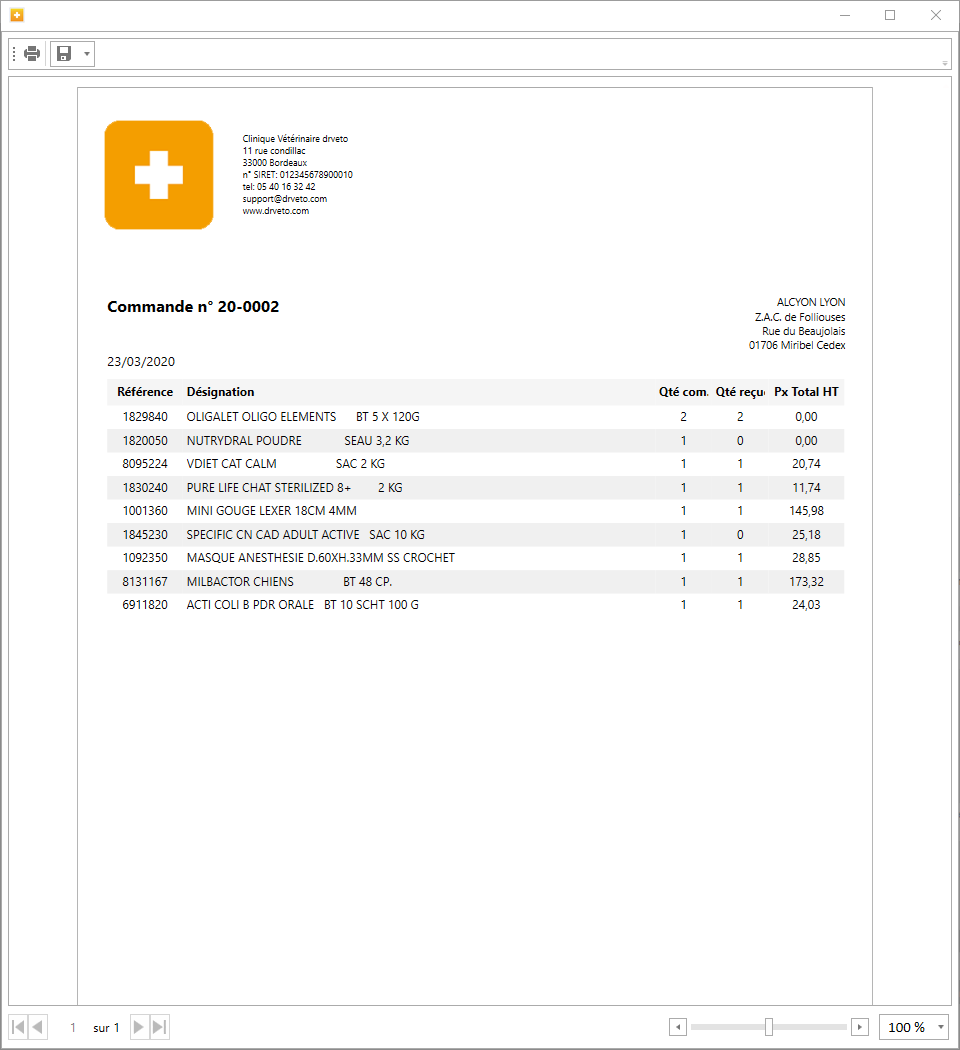This screenshot has height=1050, width=960.
Task: Advance to the next page
Action: (x=139, y=1027)
